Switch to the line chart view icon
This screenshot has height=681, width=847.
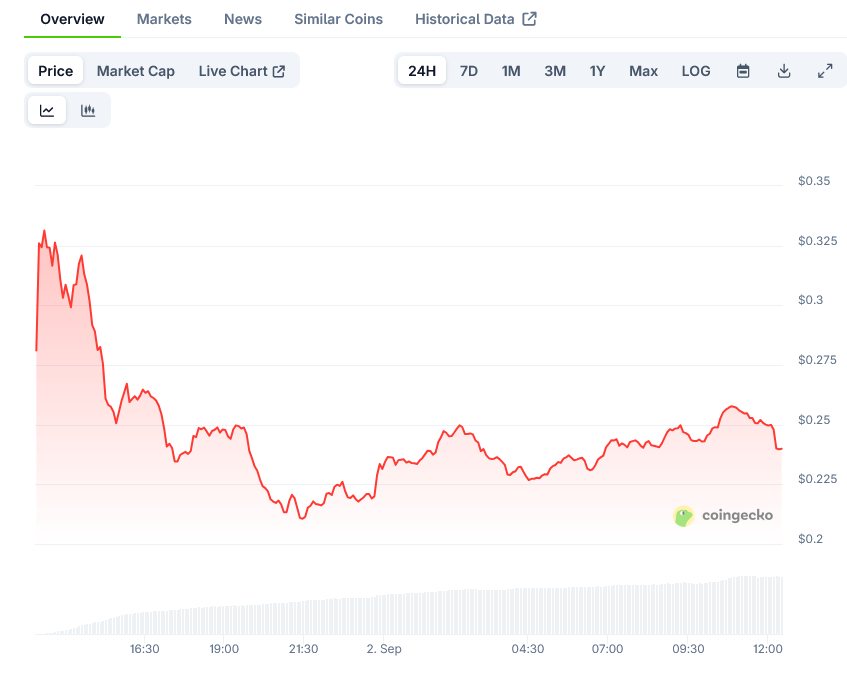click(x=47, y=110)
